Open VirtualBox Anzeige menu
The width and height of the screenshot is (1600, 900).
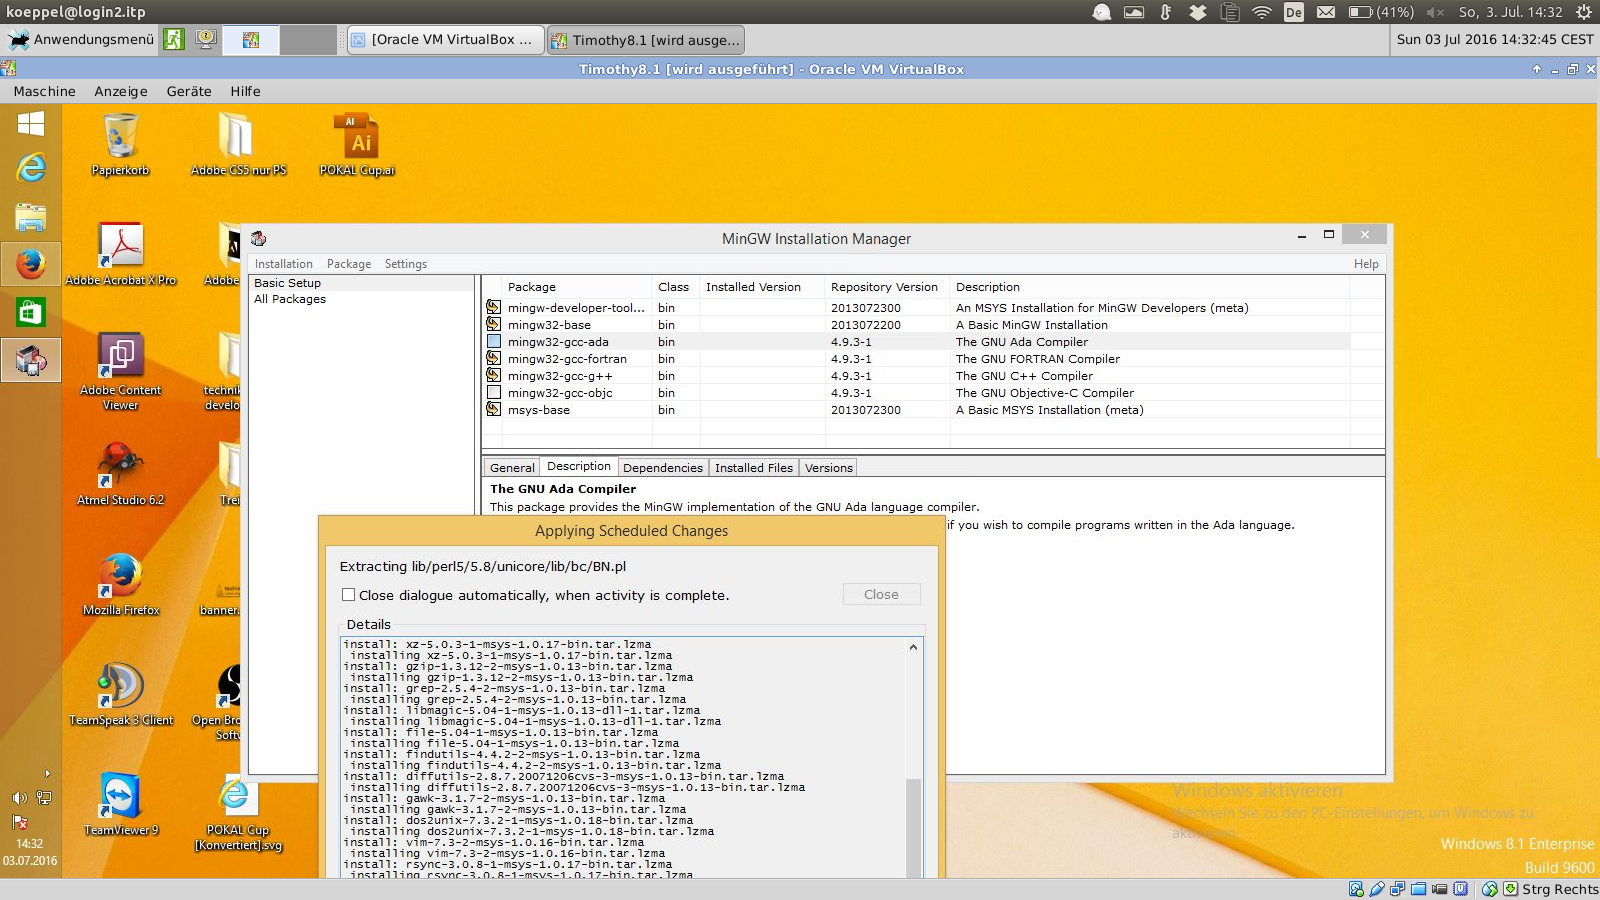click(121, 91)
